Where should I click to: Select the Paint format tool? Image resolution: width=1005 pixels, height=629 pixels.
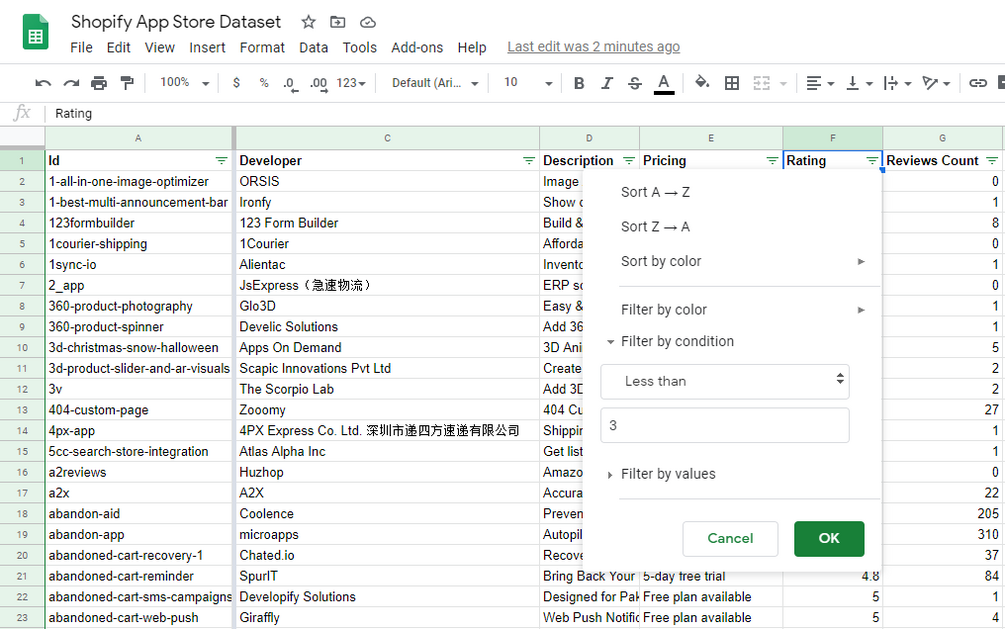127,83
